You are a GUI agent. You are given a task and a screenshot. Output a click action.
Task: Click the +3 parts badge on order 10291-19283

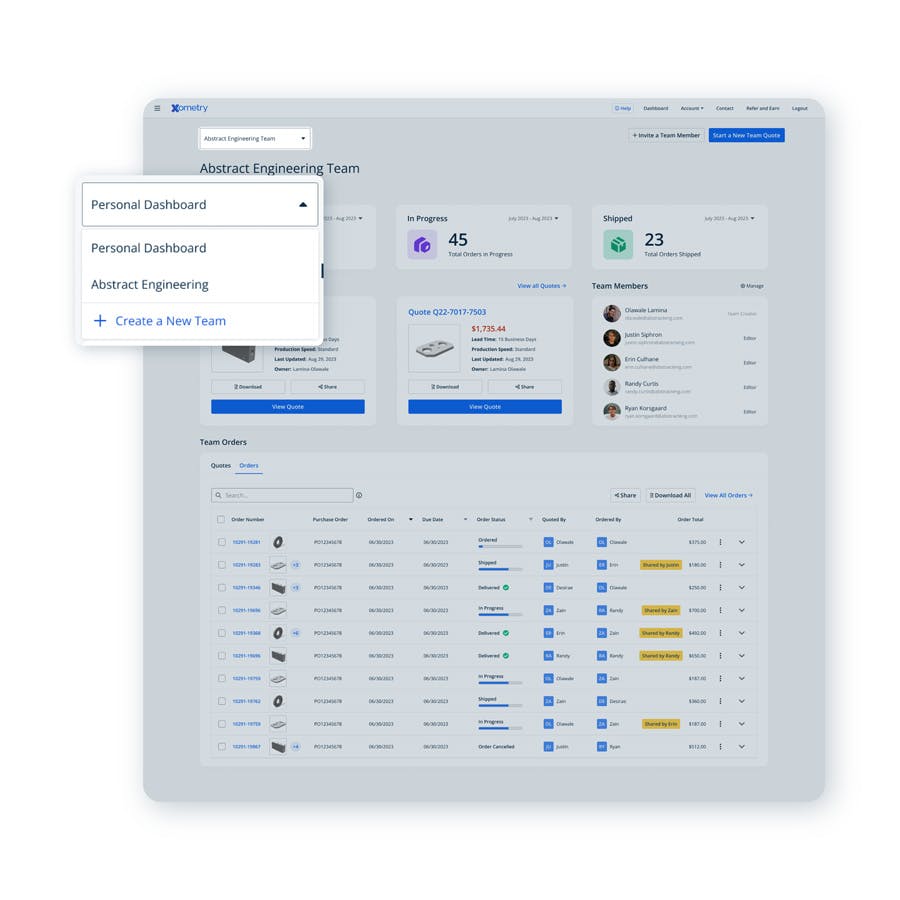(x=296, y=565)
